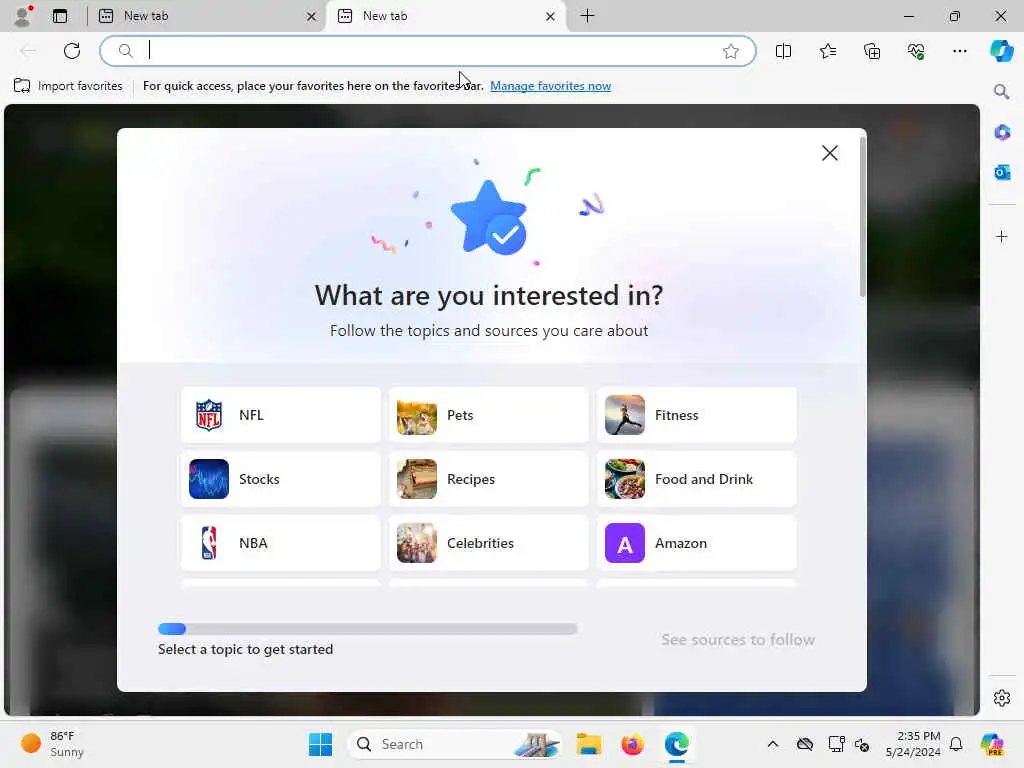Open the notifications bell icon
Image resolution: width=1024 pixels, height=768 pixels.
click(956, 744)
